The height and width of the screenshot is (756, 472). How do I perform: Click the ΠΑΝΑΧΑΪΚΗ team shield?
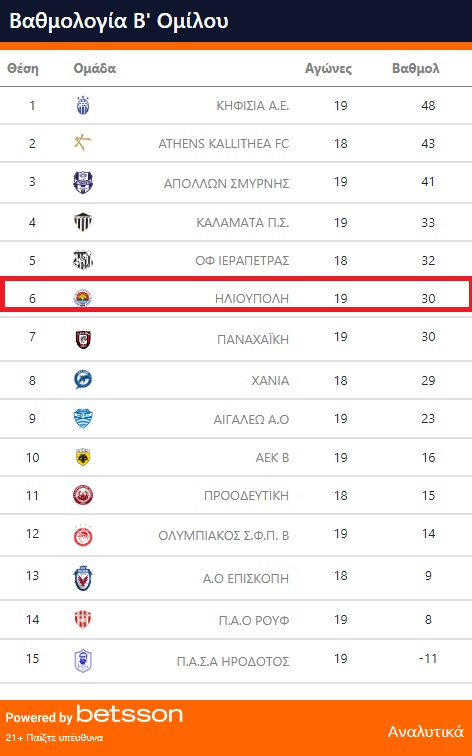tap(83, 339)
